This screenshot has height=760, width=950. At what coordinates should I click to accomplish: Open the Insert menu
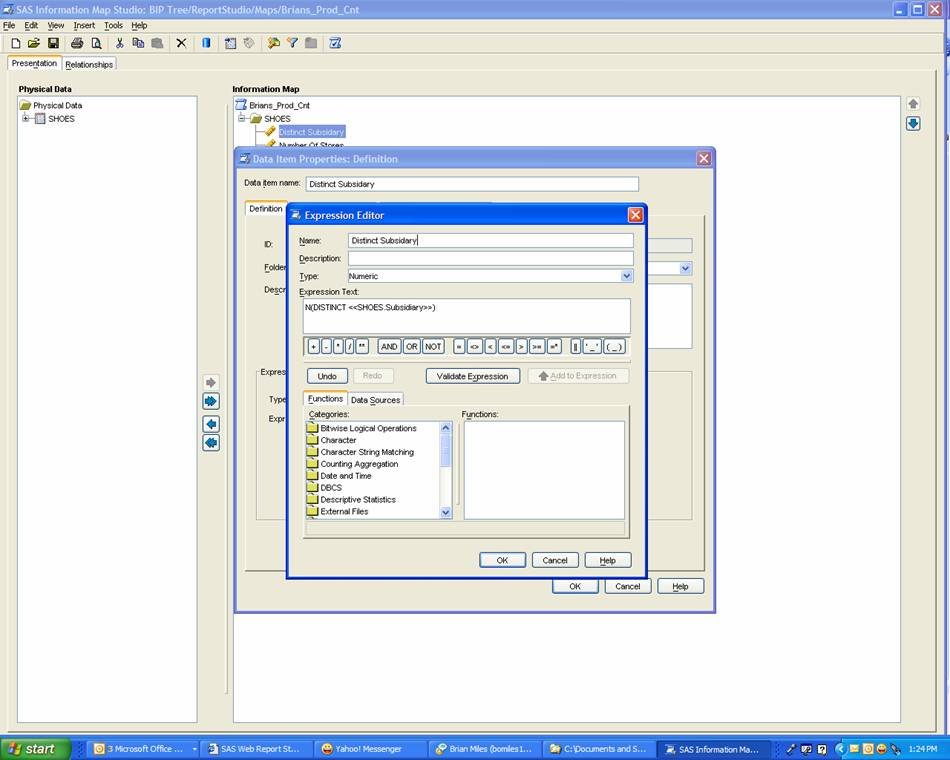pos(84,25)
